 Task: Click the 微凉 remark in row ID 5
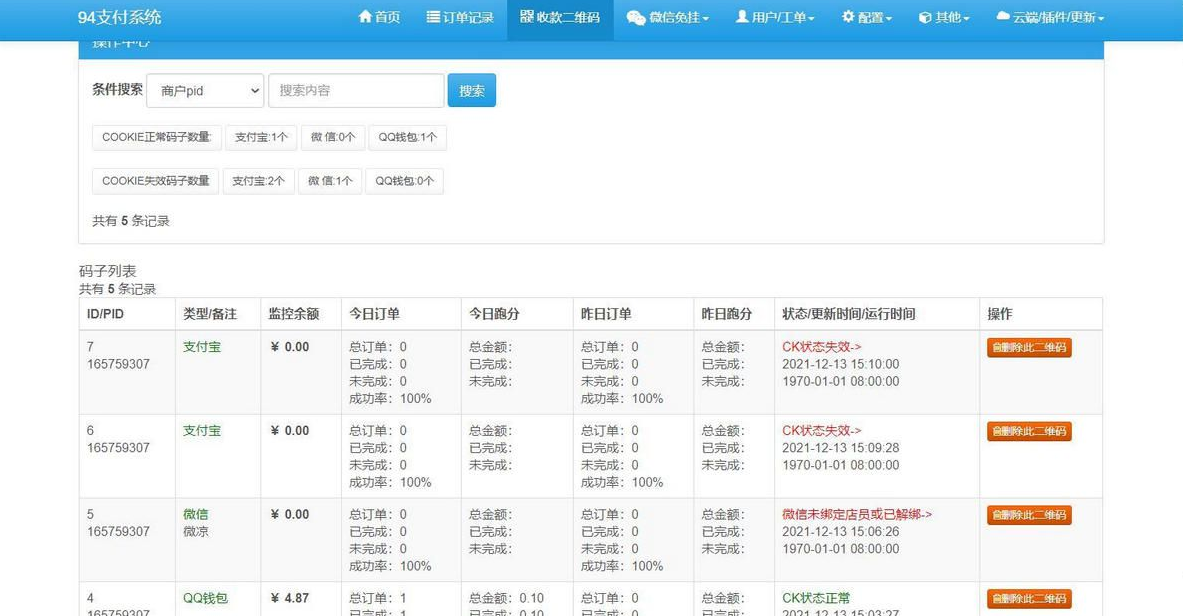195,532
